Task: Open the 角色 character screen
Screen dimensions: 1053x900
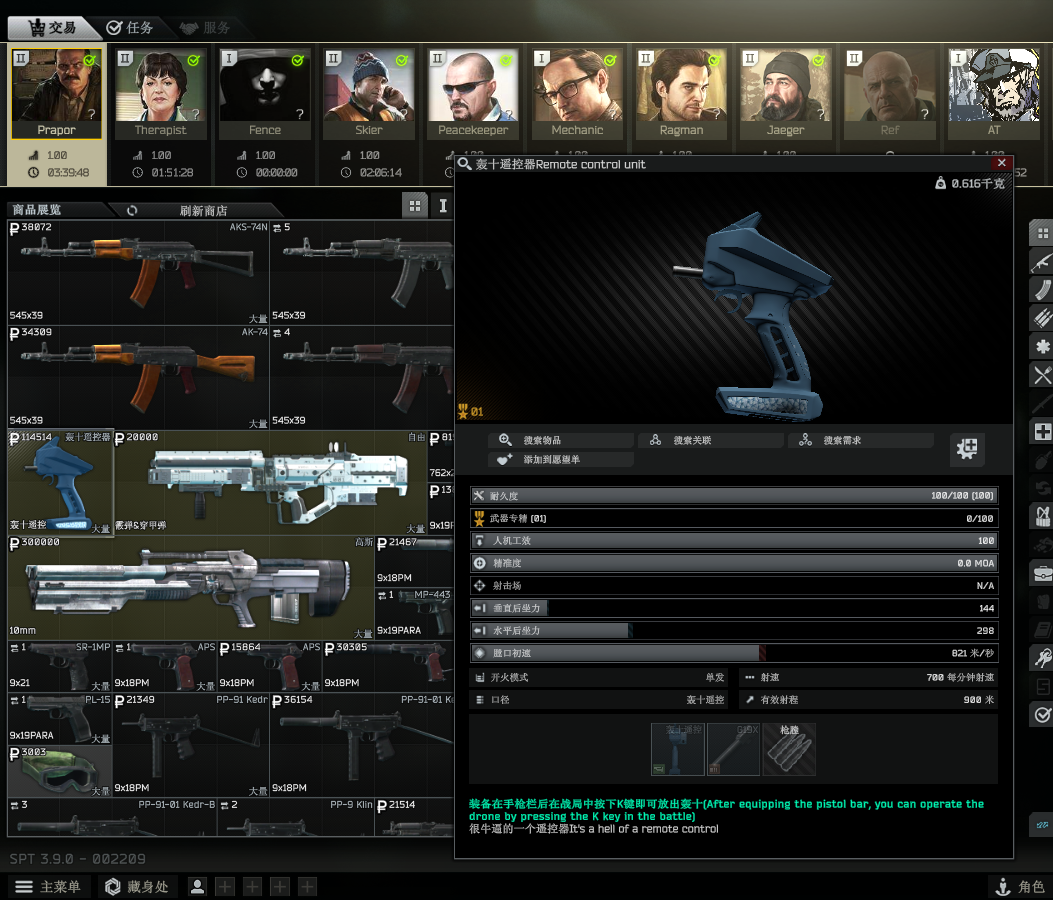Action: coord(1019,887)
